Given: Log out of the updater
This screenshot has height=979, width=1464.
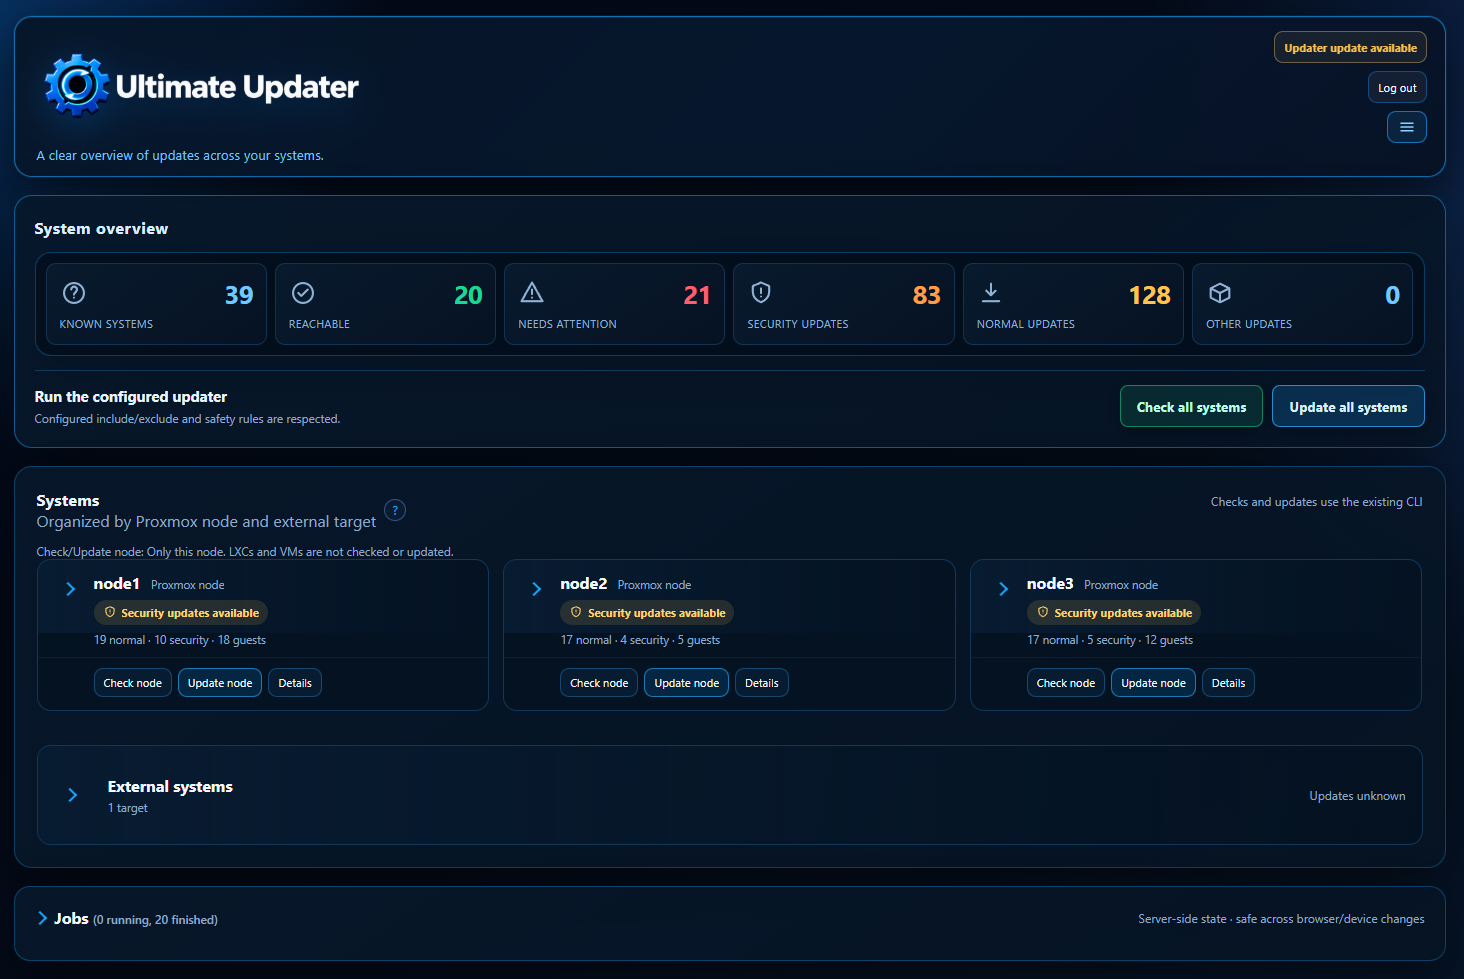Looking at the screenshot, I should click(x=1397, y=87).
